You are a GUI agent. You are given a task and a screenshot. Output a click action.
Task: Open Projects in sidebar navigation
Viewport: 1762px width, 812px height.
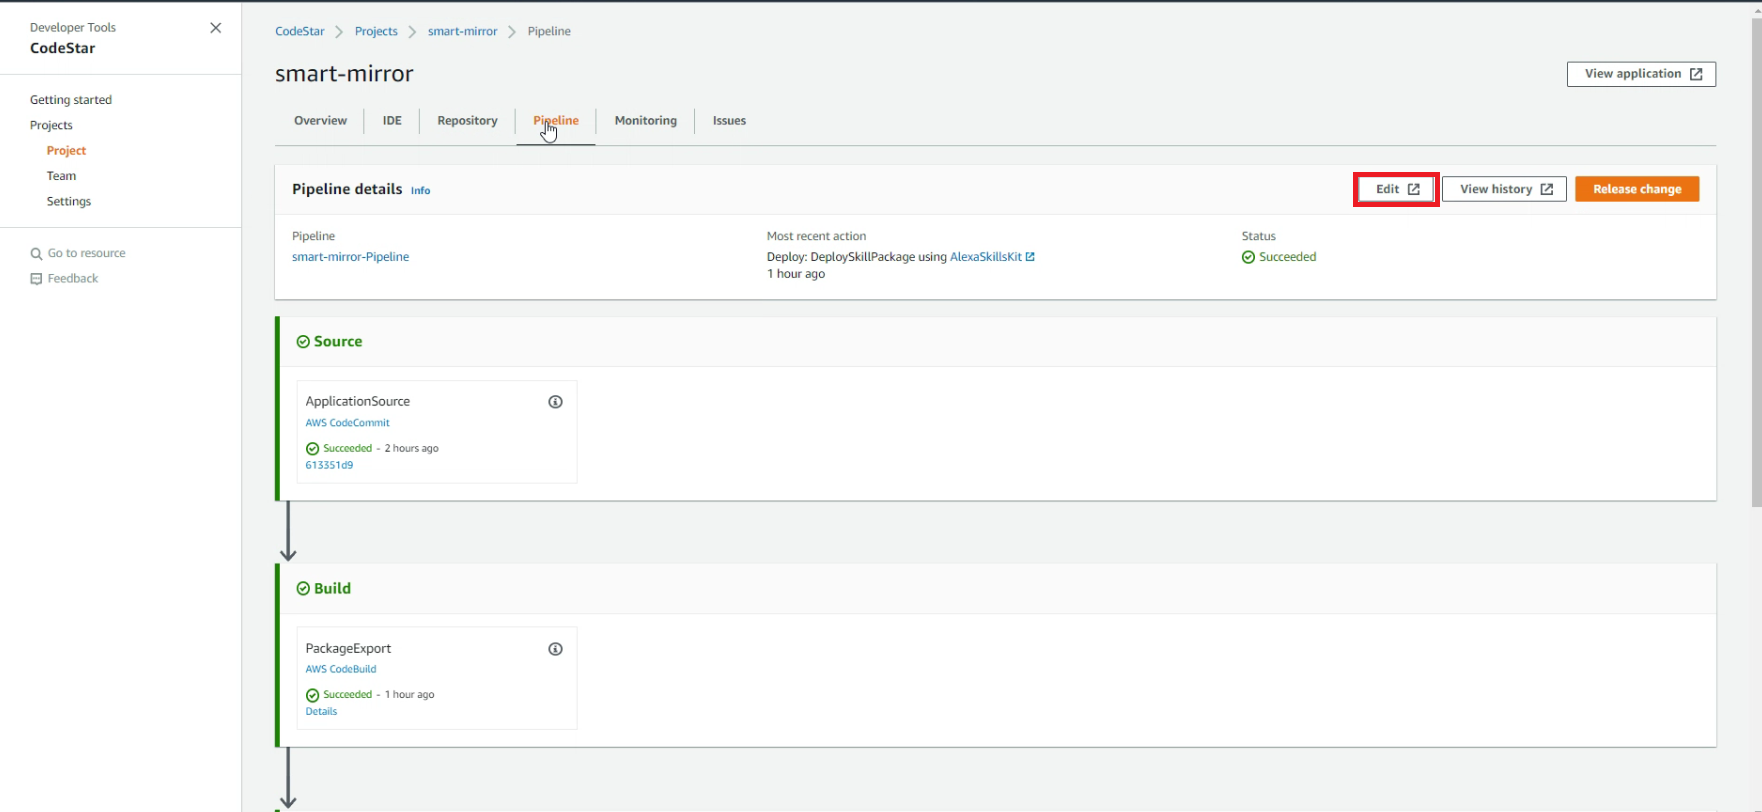click(x=51, y=126)
